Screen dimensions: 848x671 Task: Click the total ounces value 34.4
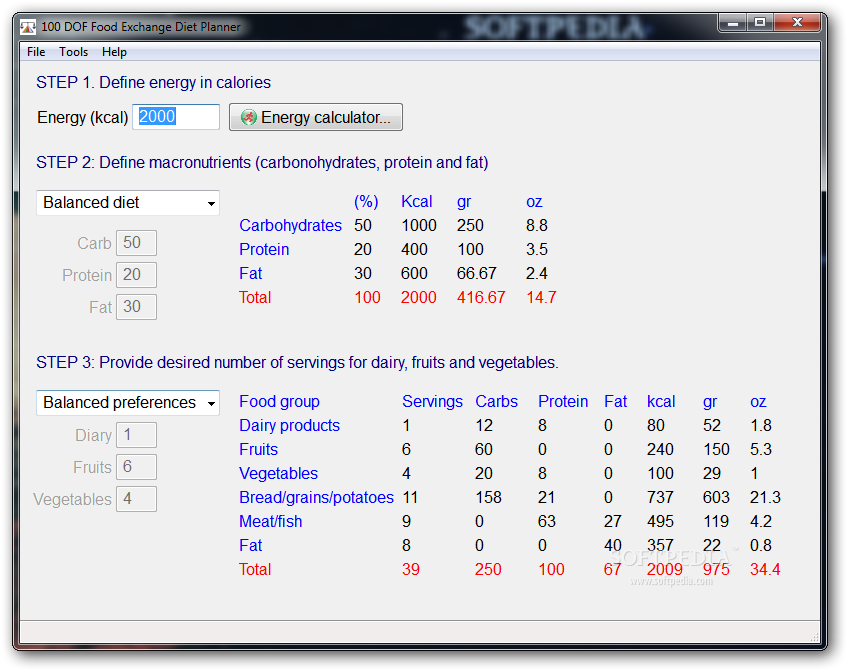point(765,569)
